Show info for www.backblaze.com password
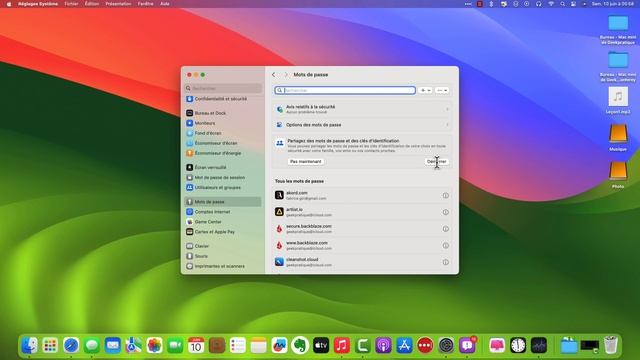This screenshot has height=360, width=640. click(446, 246)
